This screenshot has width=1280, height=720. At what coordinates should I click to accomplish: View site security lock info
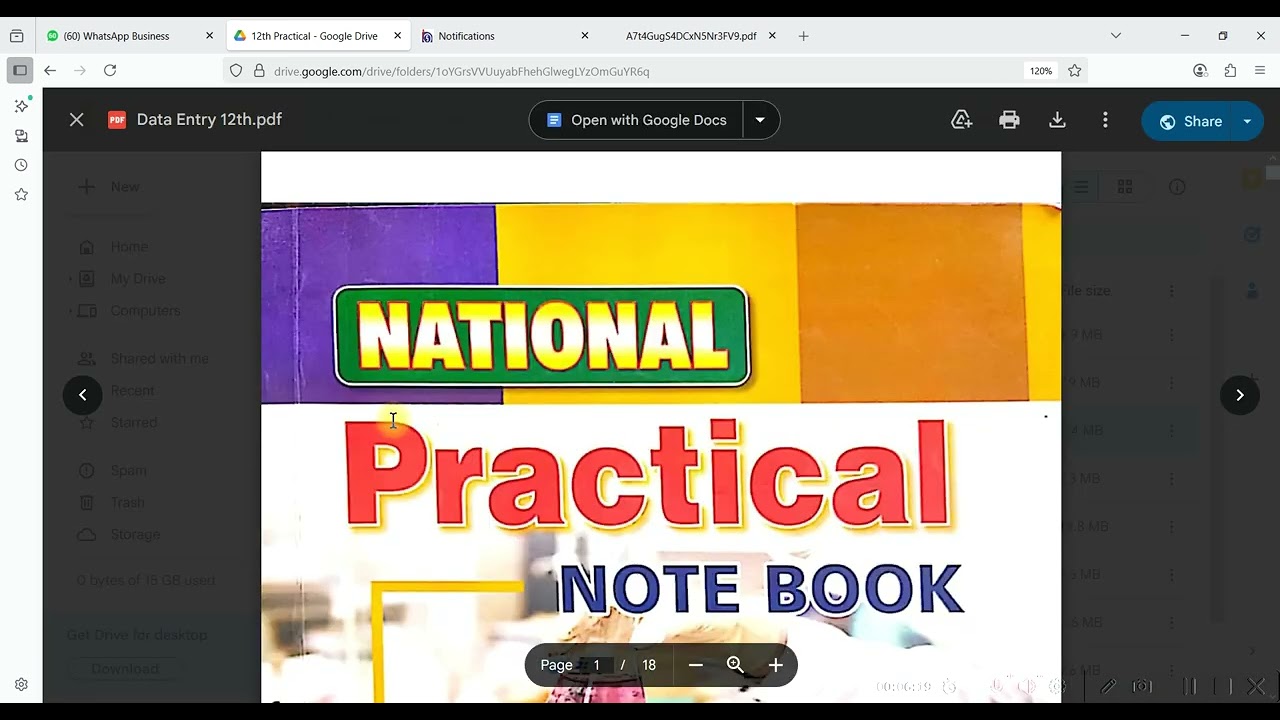point(259,71)
